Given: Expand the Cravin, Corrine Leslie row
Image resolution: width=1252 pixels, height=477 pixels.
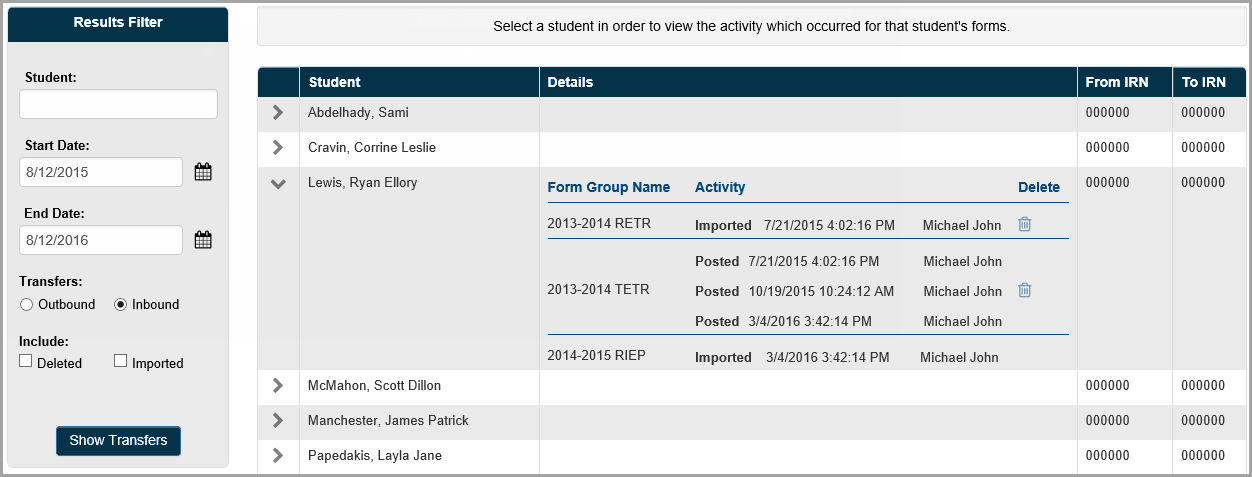Looking at the screenshot, I should point(278,148).
